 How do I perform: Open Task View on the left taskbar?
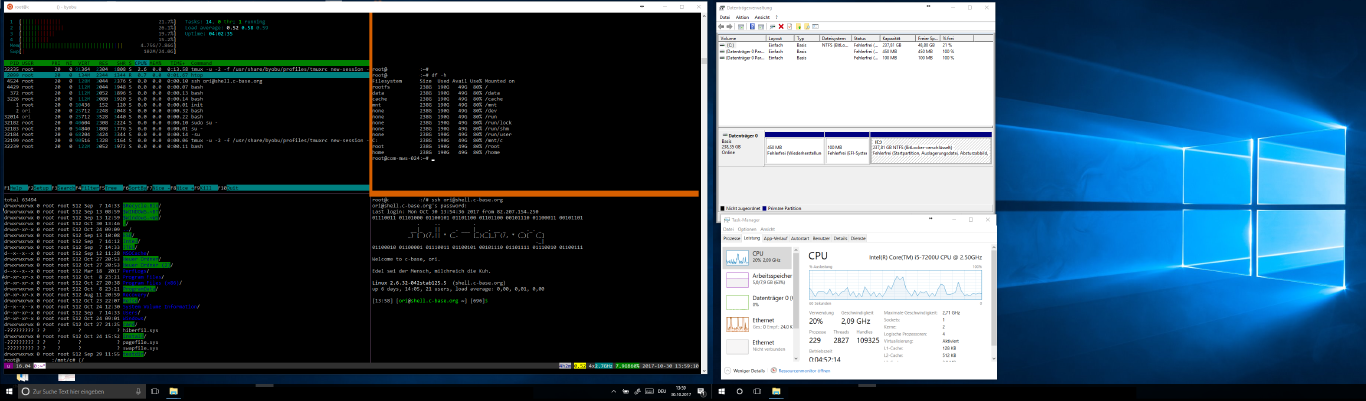[x=154, y=390]
